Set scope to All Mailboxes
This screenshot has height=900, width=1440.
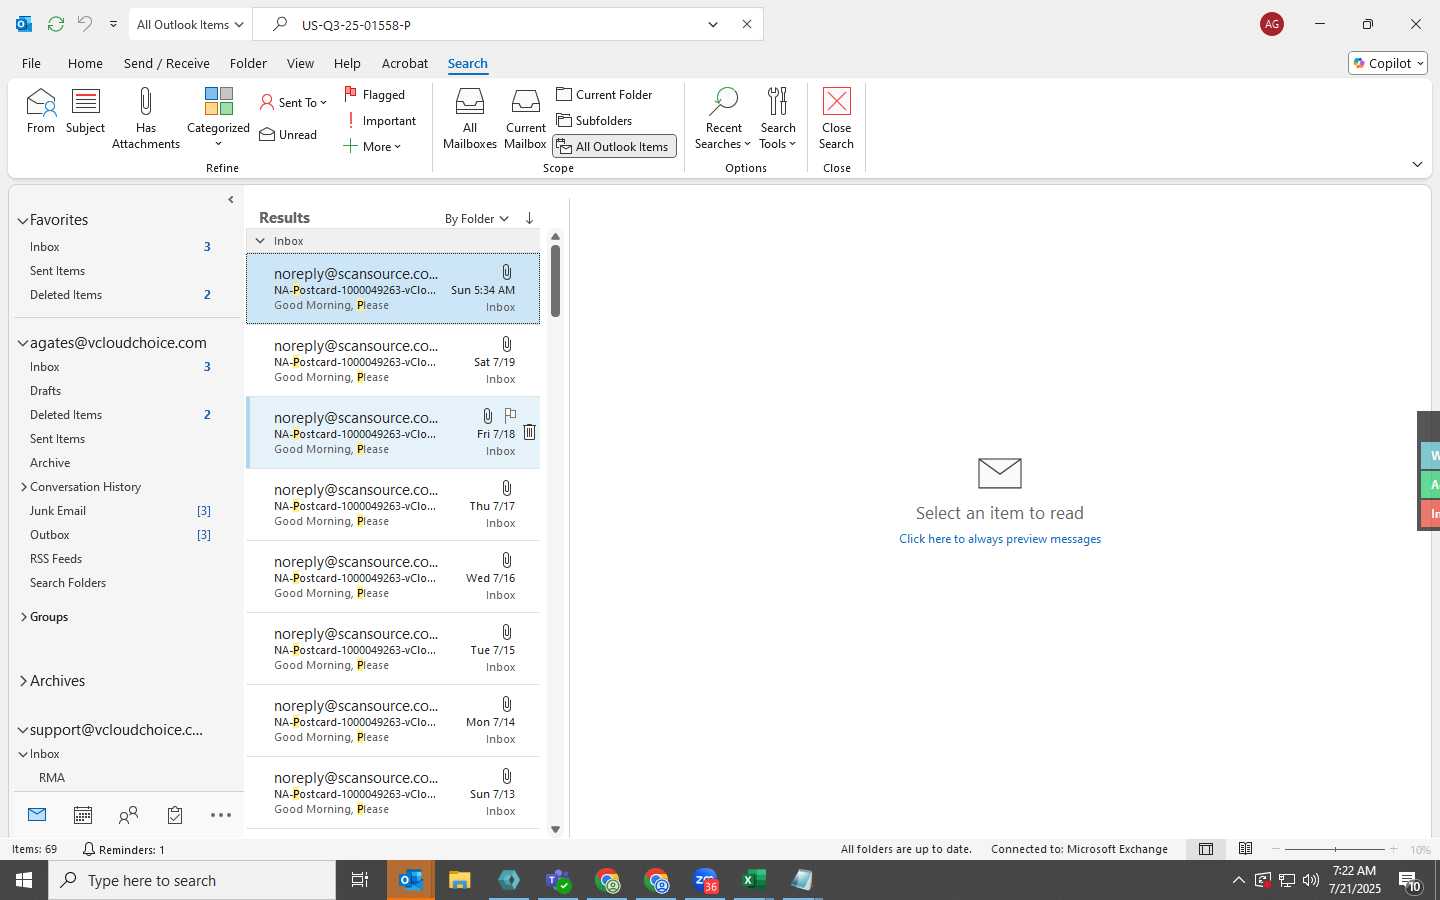(x=470, y=118)
